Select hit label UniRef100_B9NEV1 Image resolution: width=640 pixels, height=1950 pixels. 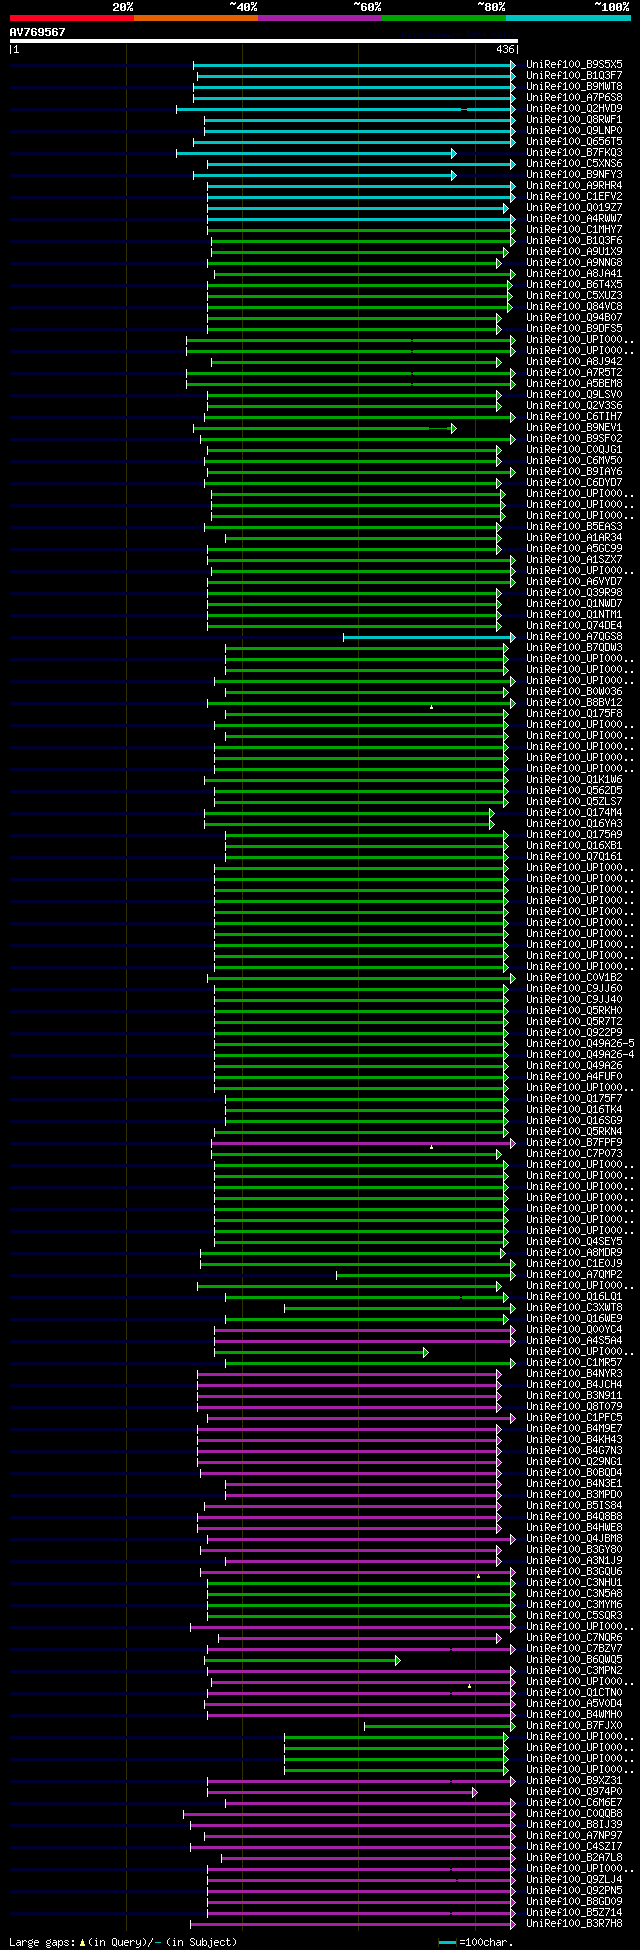574,427
